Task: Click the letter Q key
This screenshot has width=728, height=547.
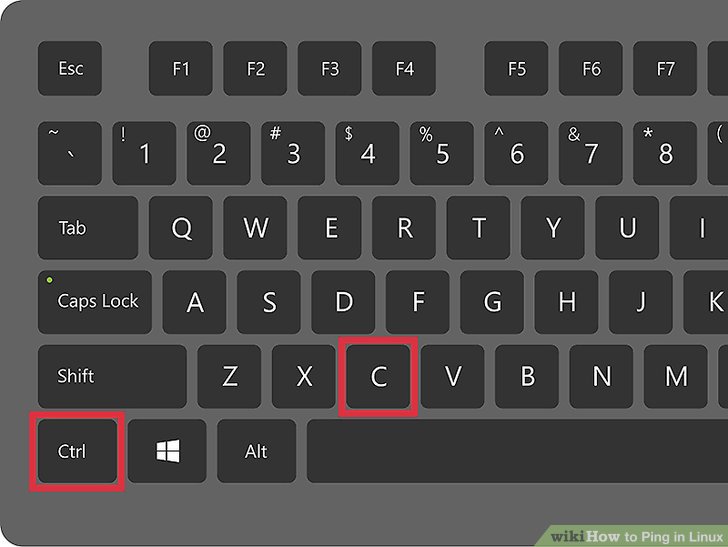Action: tap(181, 228)
